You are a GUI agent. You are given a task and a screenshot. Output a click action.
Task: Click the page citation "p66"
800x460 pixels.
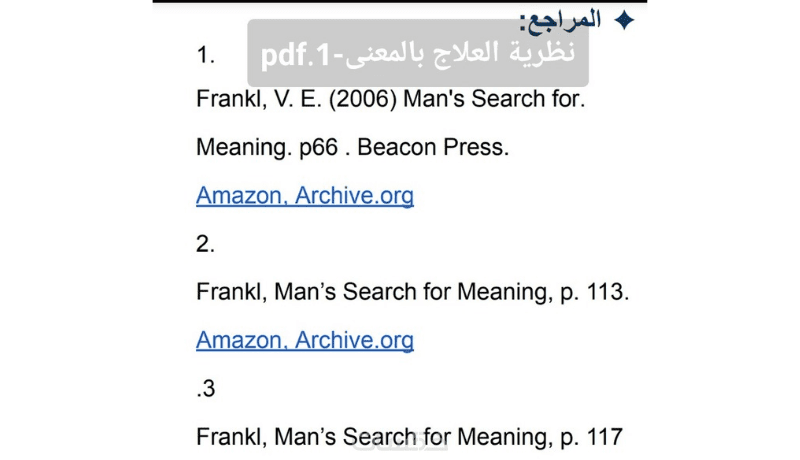pyautogui.click(x=318, y=148)
